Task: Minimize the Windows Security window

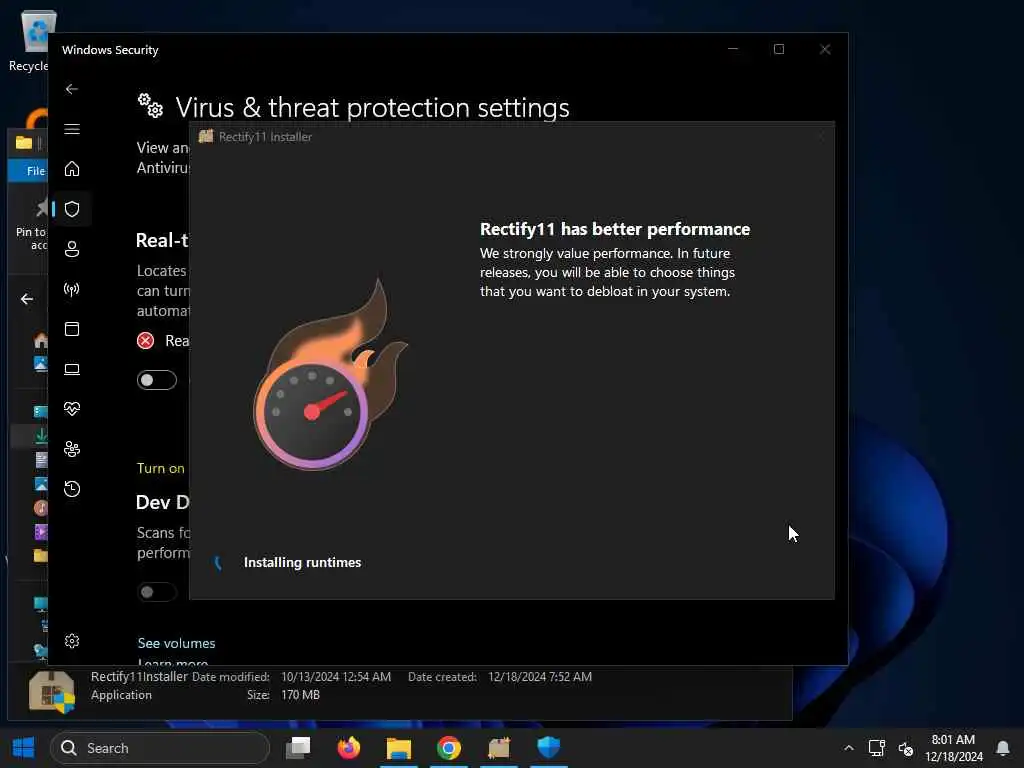Action: [x=733, y=49]
